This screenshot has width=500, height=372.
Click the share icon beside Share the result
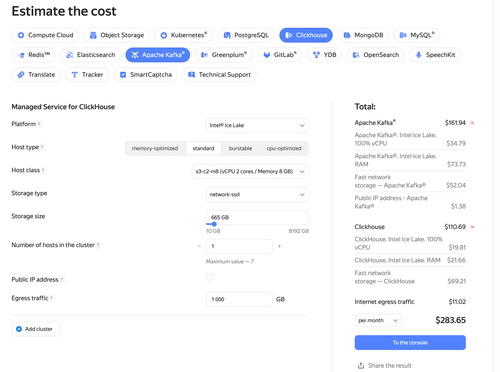(361, 366)
